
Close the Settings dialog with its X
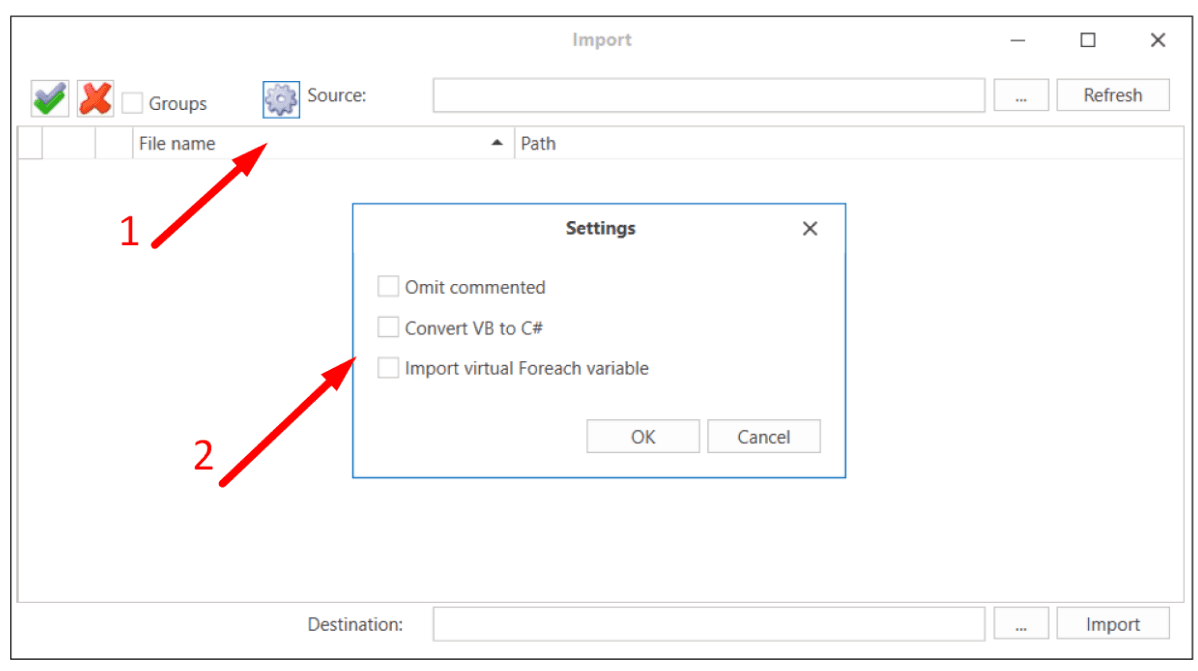pyautogui.click(x=810, y=229)
